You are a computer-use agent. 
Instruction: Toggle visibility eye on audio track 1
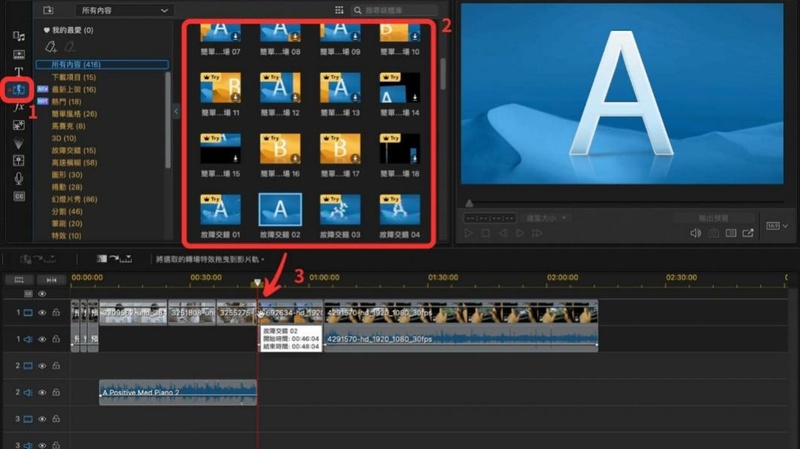pos(43,340)
